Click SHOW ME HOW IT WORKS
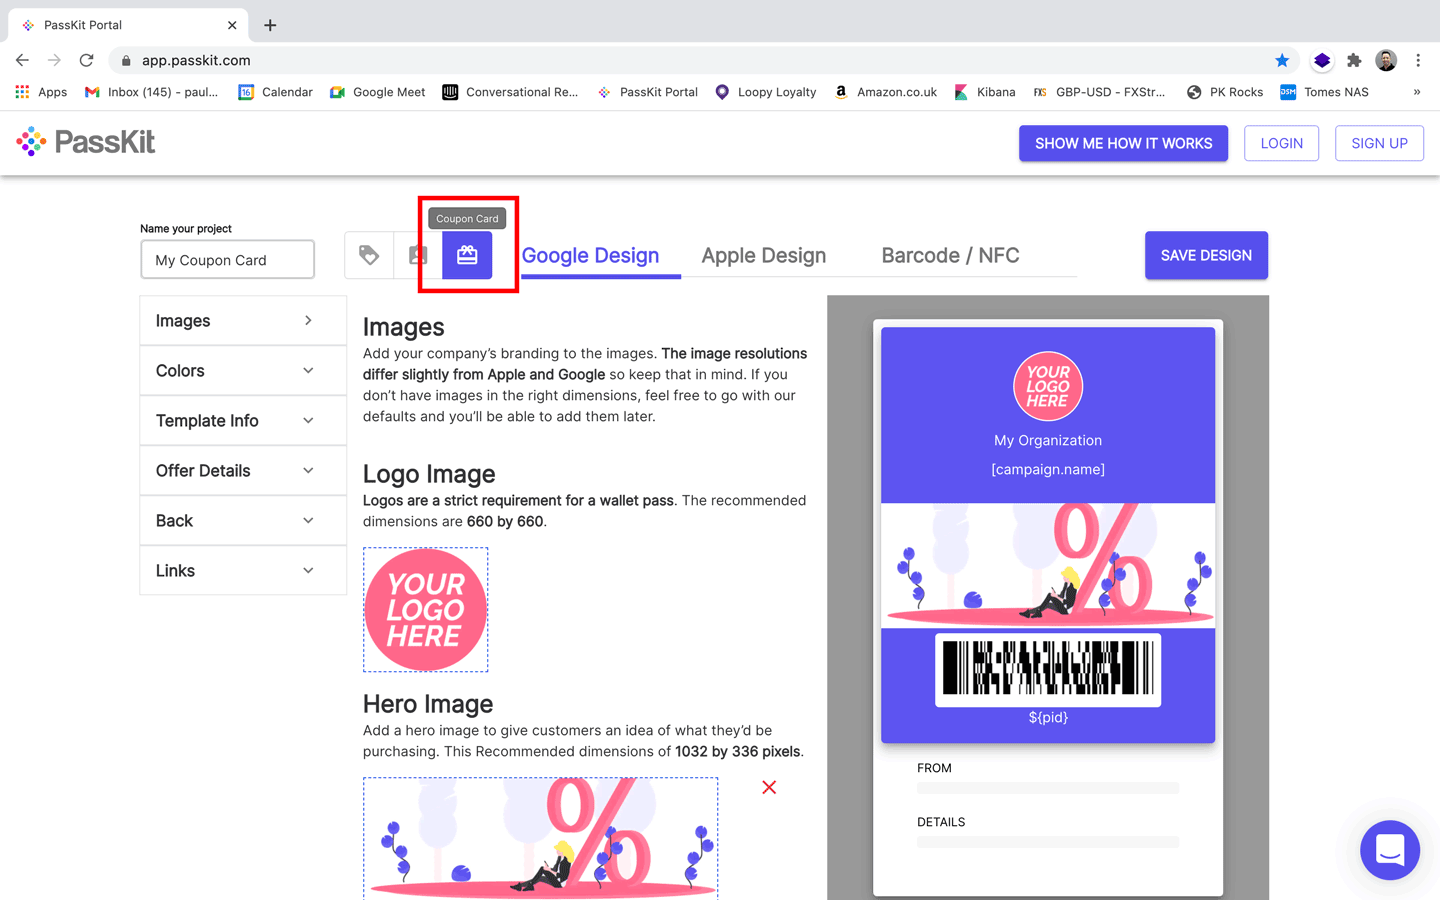The width and height of the screenshot is (1440, 900). click(x=1123, y=143)
